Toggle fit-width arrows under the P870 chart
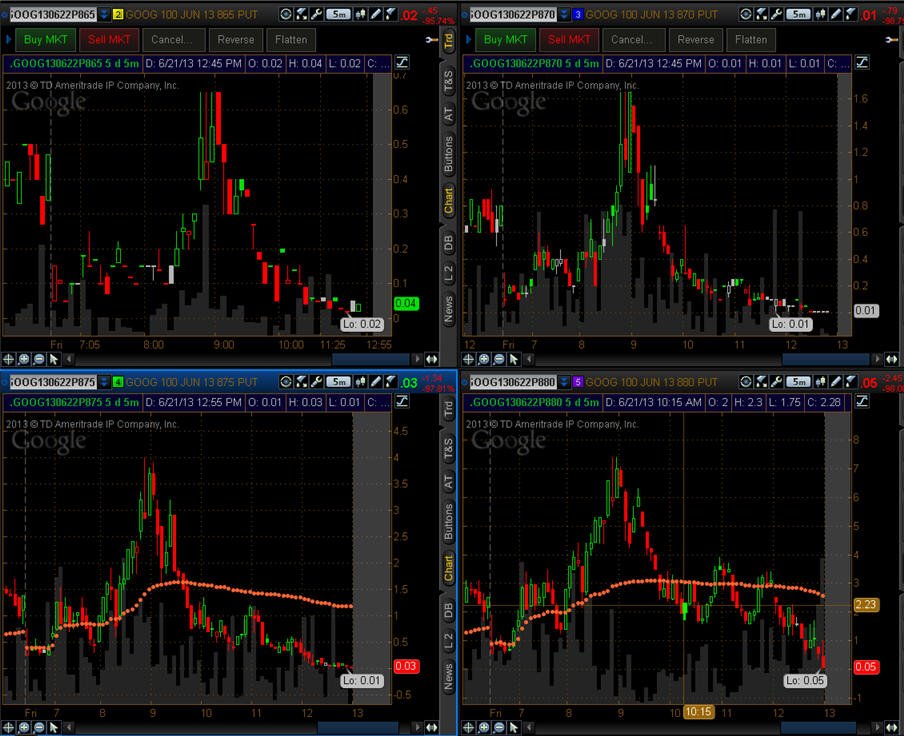The width and height of the screenshot is (904, 736). (x=891, y=359)
